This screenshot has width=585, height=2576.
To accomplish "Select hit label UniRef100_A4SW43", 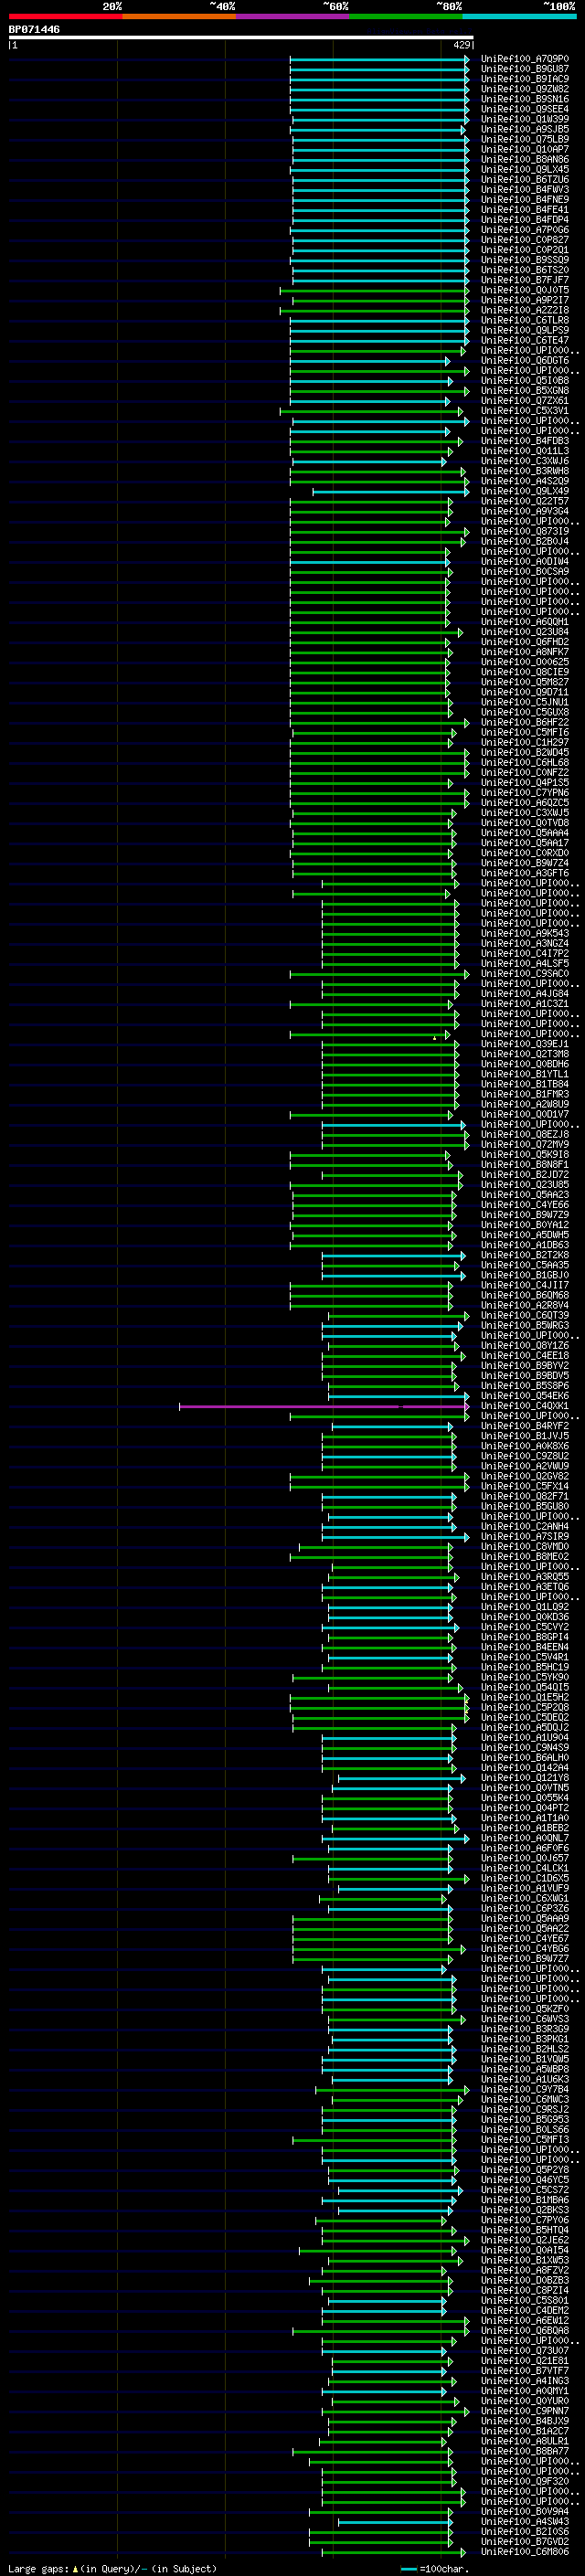I will click(524, 2521).
